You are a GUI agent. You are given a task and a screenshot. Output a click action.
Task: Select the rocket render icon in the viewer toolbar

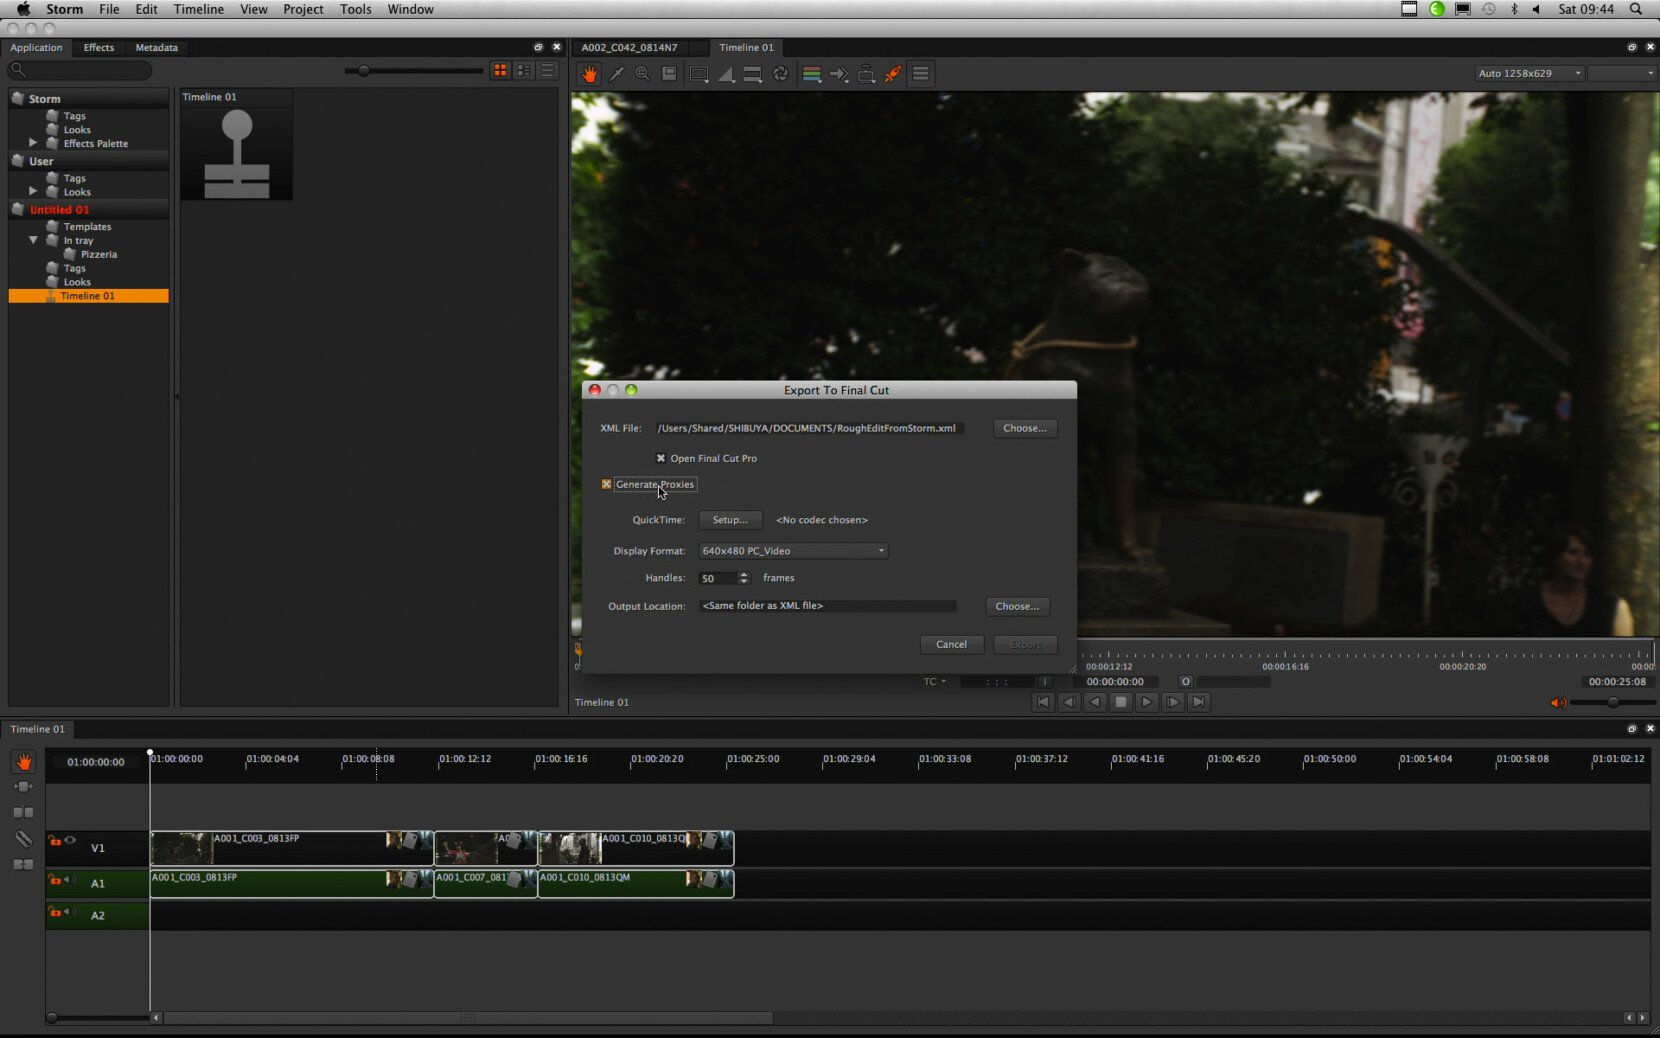(x=893, y=74)
